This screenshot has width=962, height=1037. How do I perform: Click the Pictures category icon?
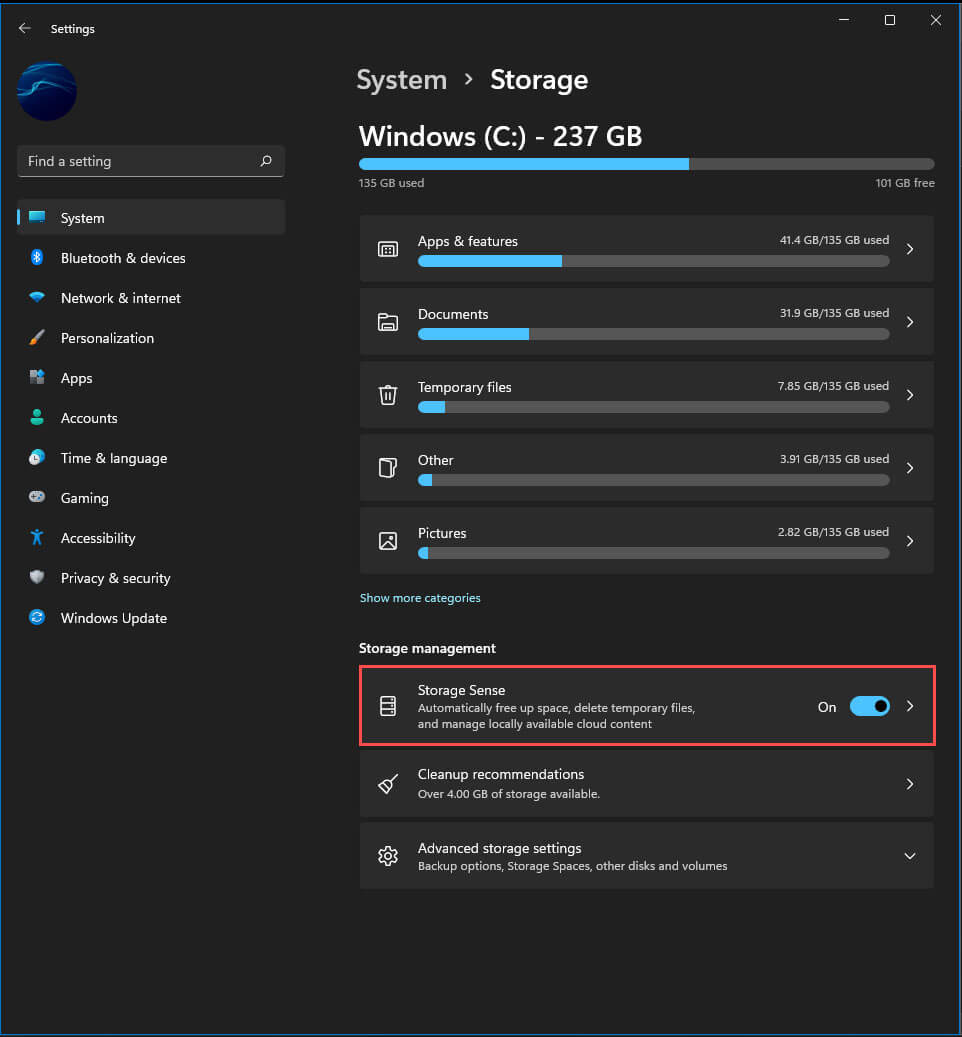387,541
